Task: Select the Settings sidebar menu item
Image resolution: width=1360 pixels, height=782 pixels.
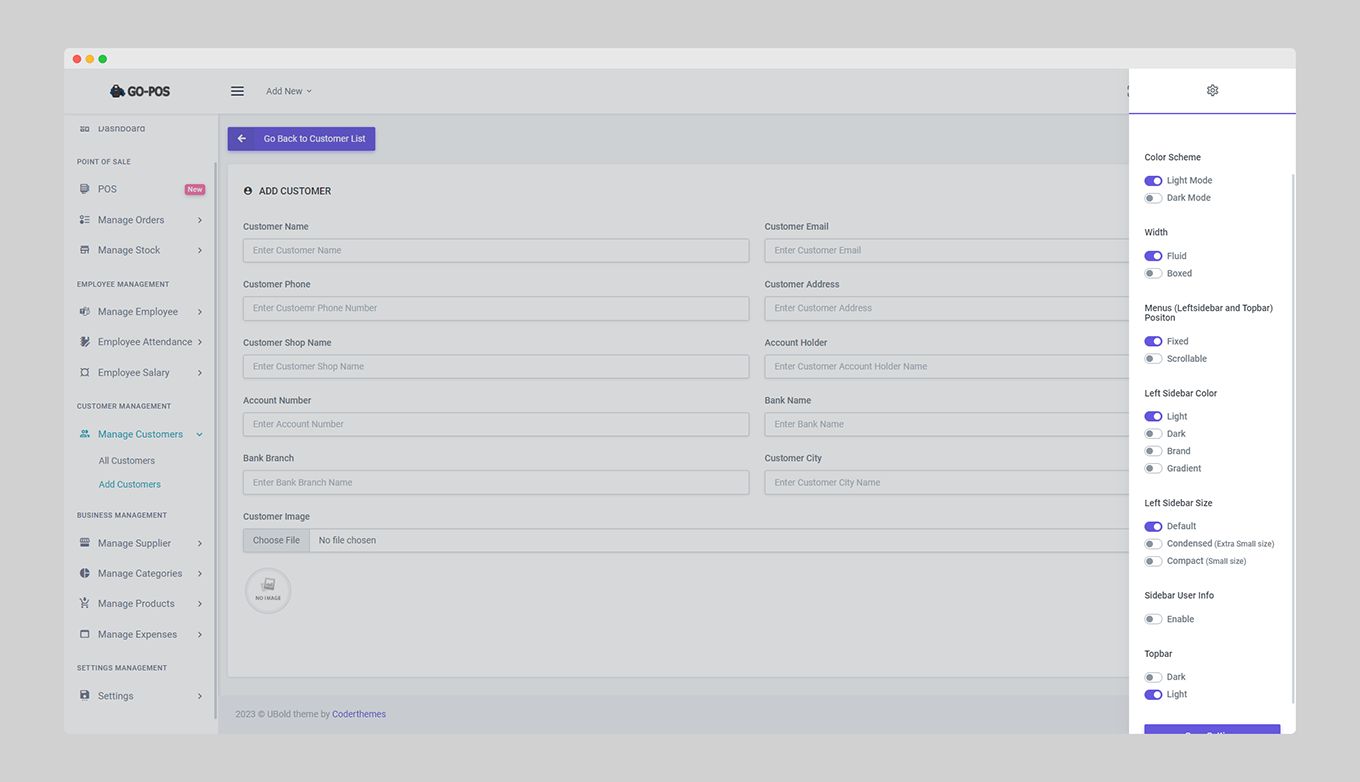Action: click(x=116, y=696)
